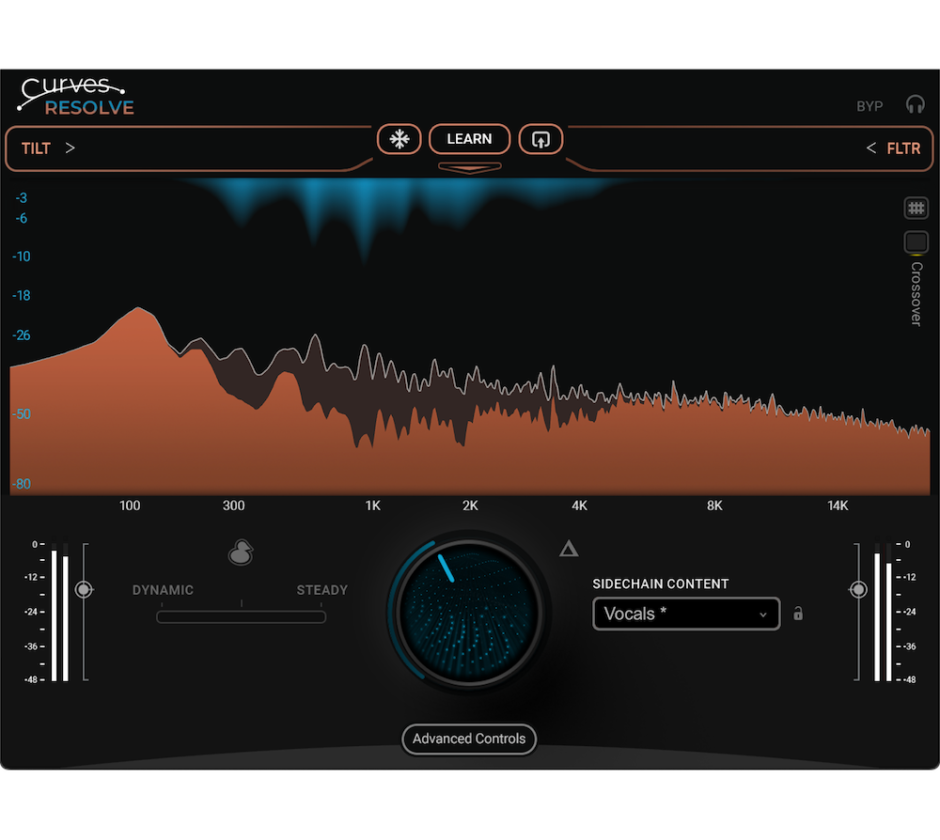Click the output level fader handle on the right
Viewport: 940px width, 840px height.
click(858, 590)
